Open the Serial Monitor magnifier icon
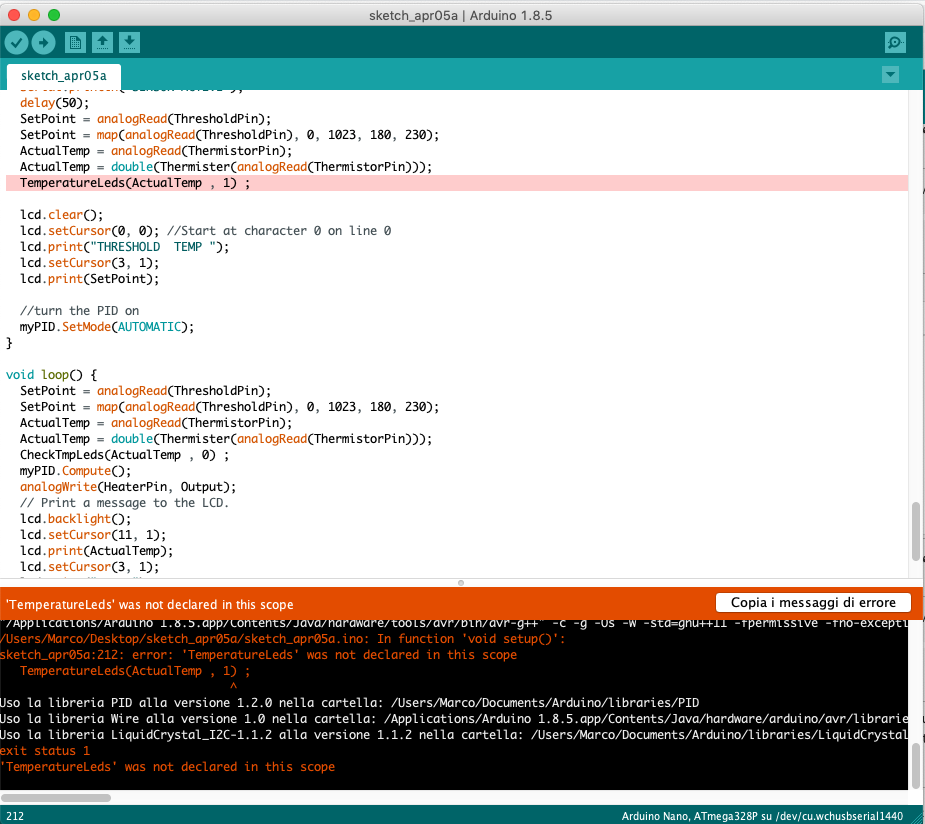 pyautogui.click(x=895, y=42)
